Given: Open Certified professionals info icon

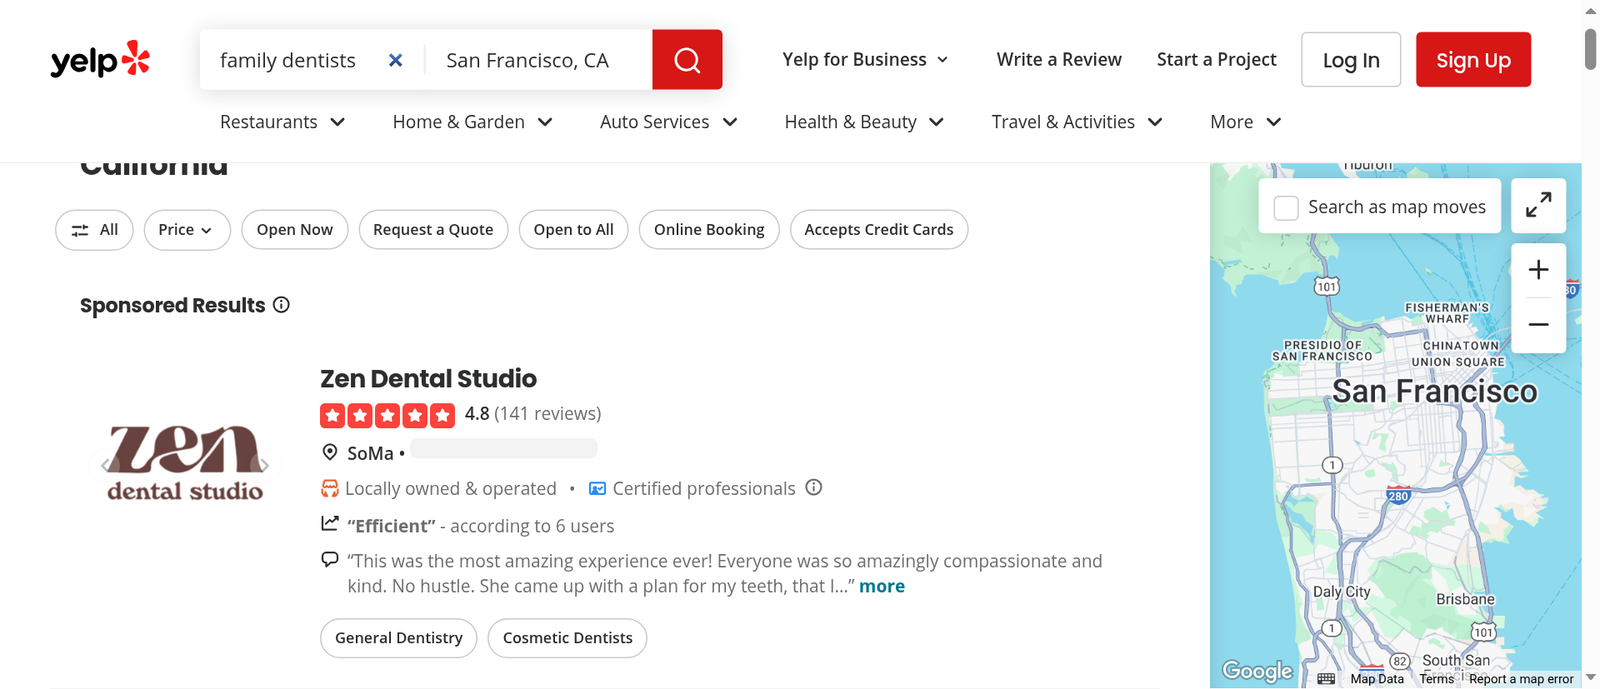Looking at the screenshot, I should click(x=814, y=487).
